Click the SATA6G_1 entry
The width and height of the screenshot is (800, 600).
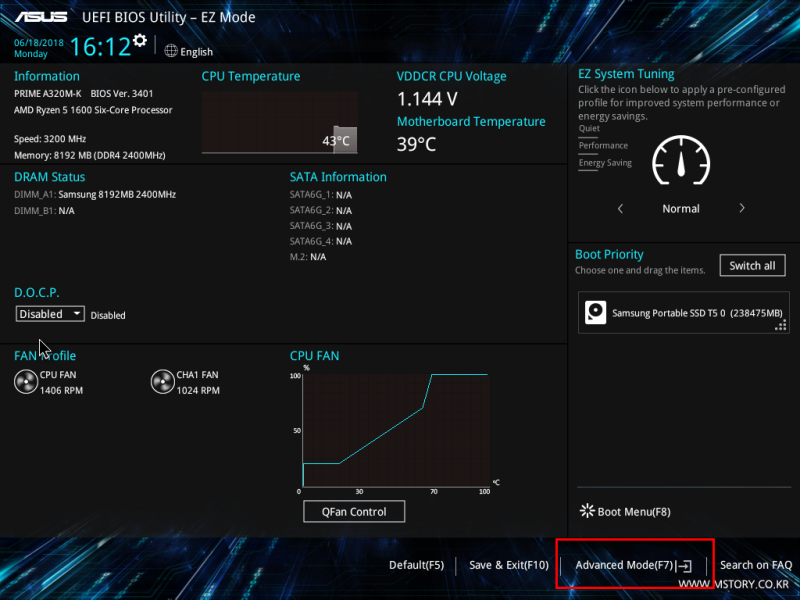click(x=321, y=195)
